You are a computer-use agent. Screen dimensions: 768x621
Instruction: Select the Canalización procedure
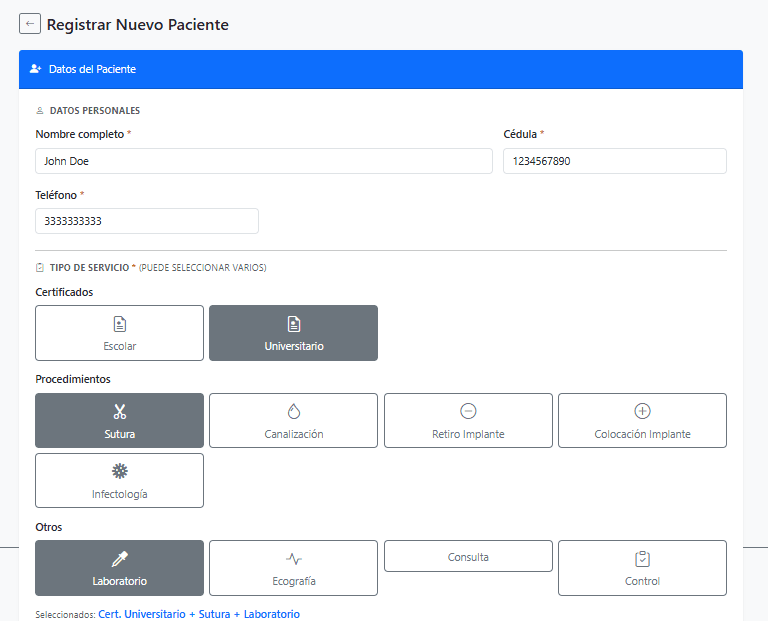pos(293,421)
